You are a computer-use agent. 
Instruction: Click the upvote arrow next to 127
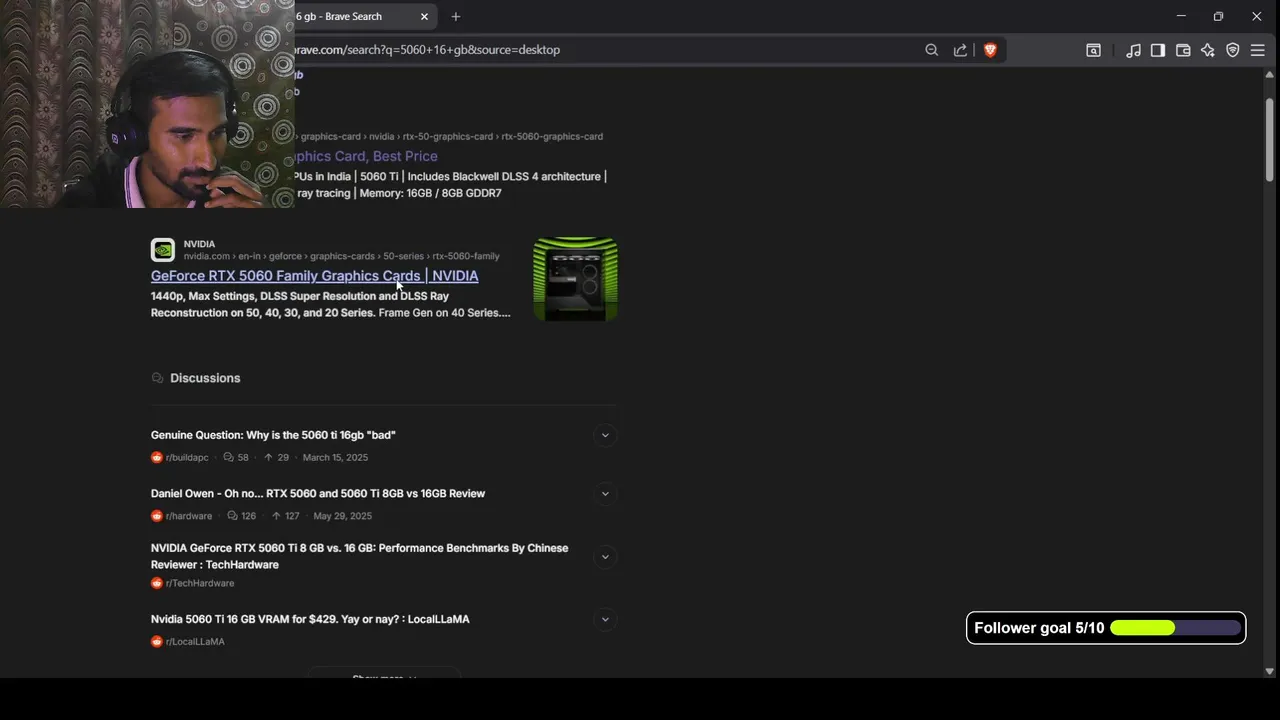[276, 516]
